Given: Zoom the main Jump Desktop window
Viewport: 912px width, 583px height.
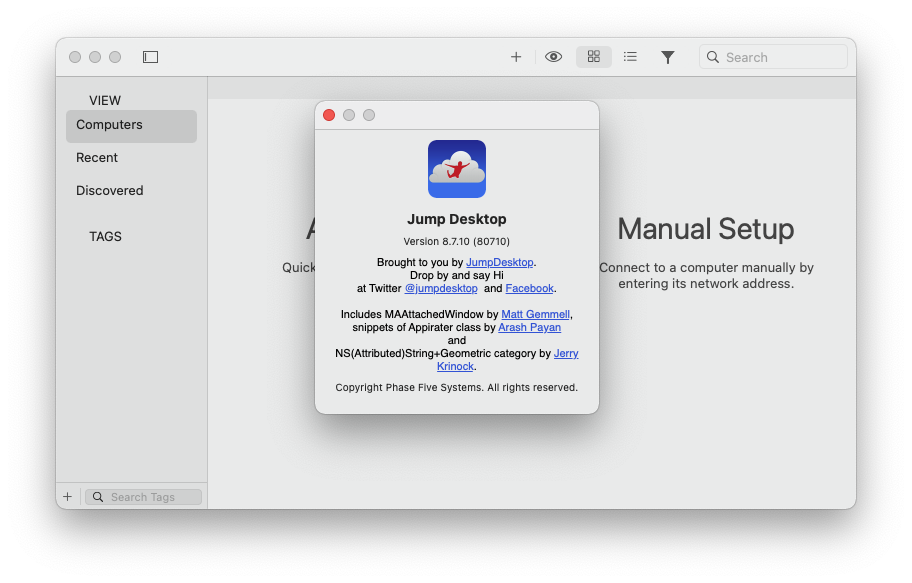Looking at the screenshot, I should [115, 57].
